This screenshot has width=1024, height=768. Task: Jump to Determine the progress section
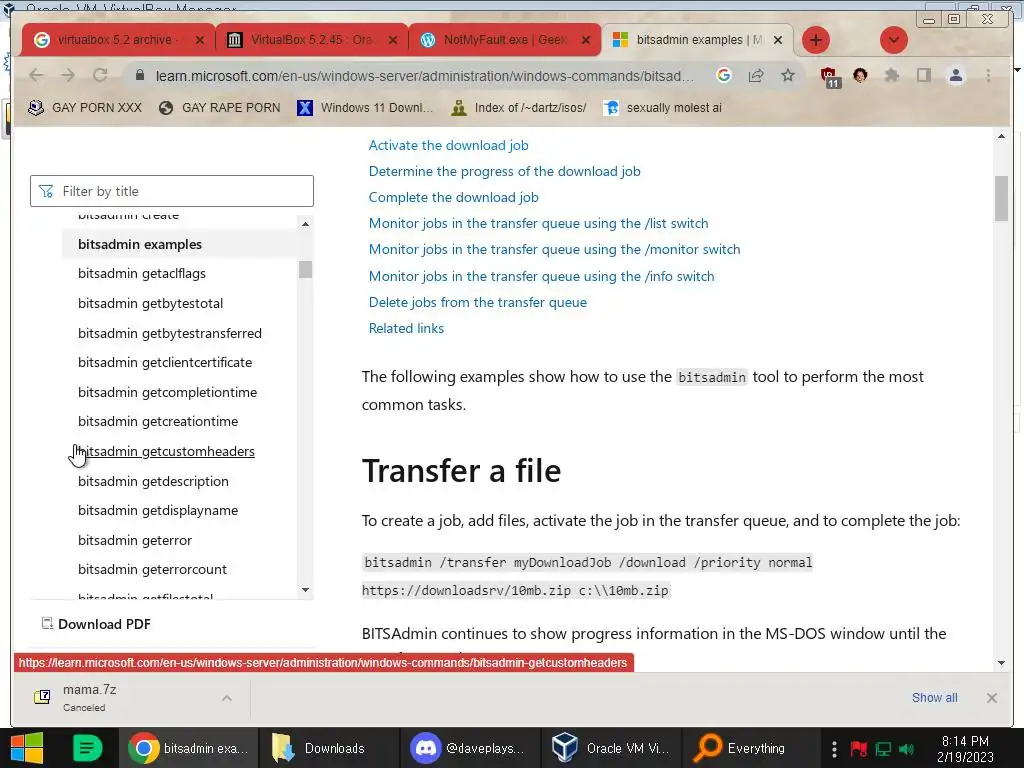pos(504,171)
